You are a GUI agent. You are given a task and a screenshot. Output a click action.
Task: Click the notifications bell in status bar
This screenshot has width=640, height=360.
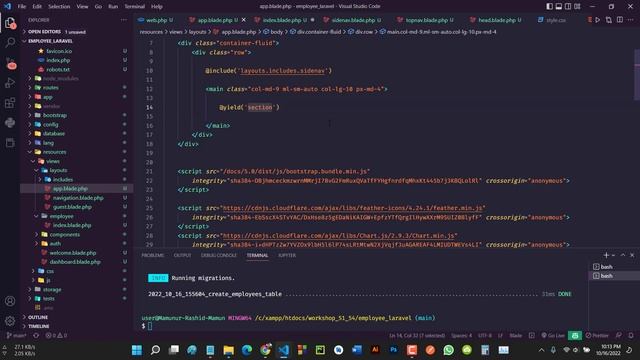coord(631,336)
